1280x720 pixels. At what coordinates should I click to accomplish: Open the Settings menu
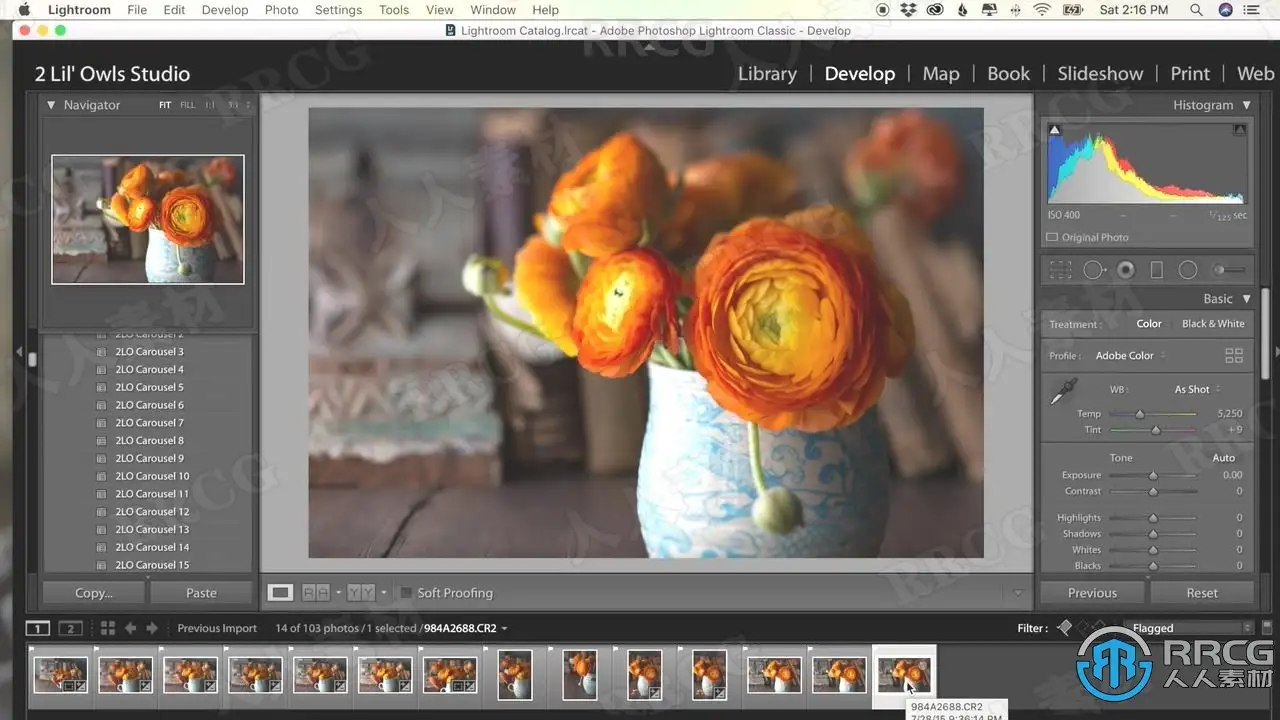point(338,10)
